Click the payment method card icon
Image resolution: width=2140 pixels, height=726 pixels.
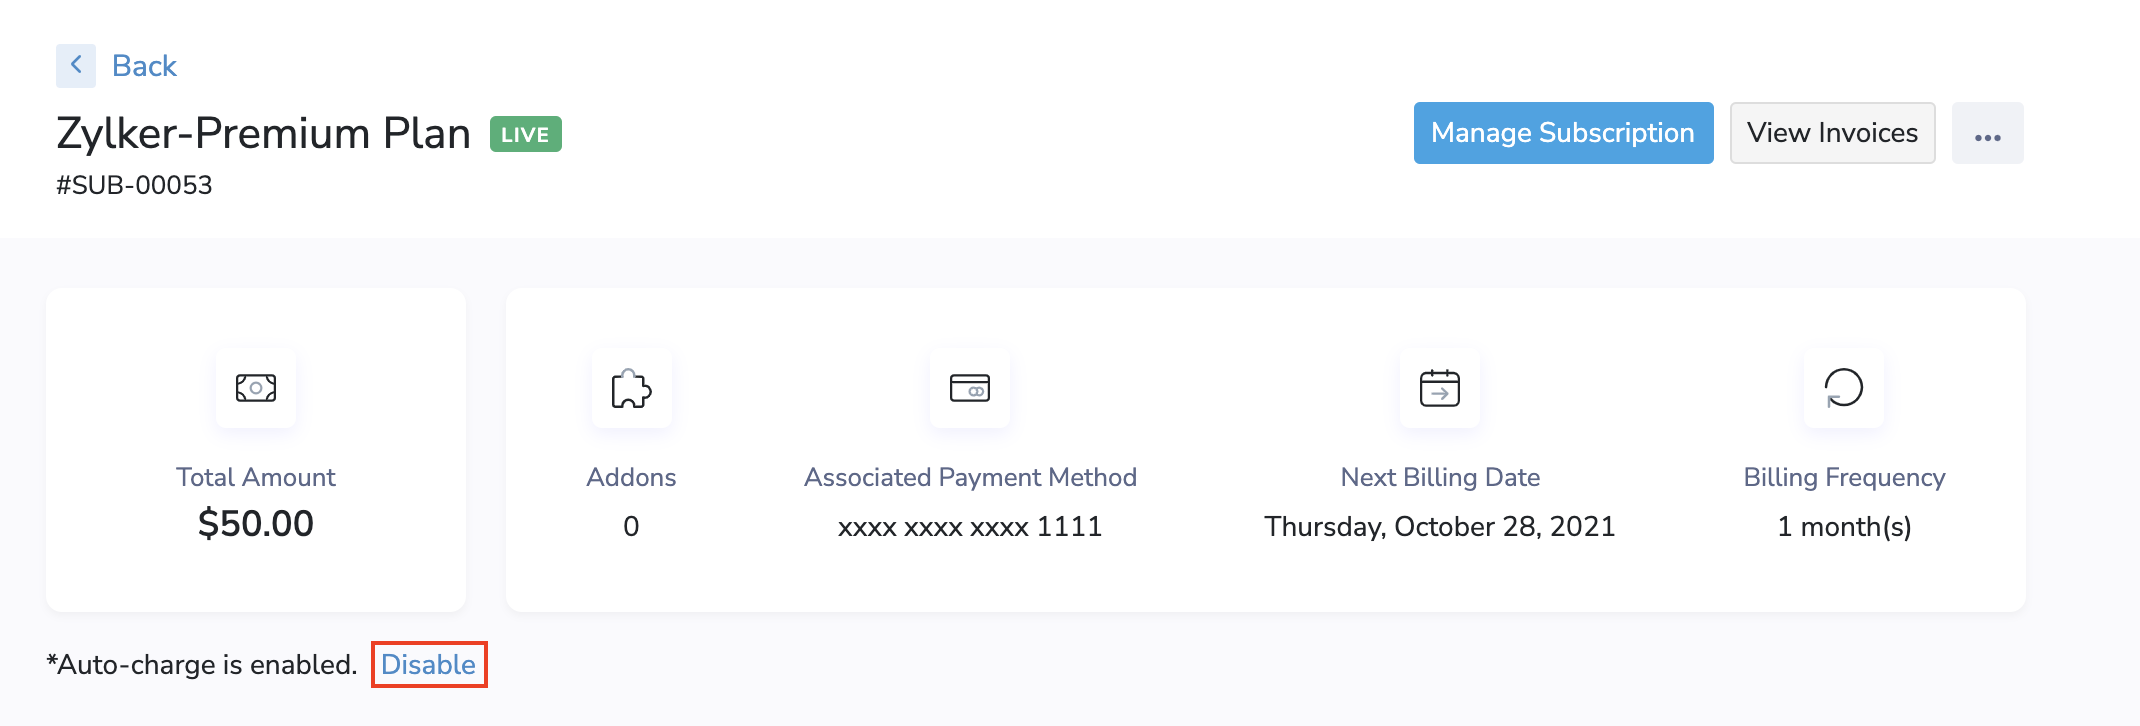click(969, 388)
